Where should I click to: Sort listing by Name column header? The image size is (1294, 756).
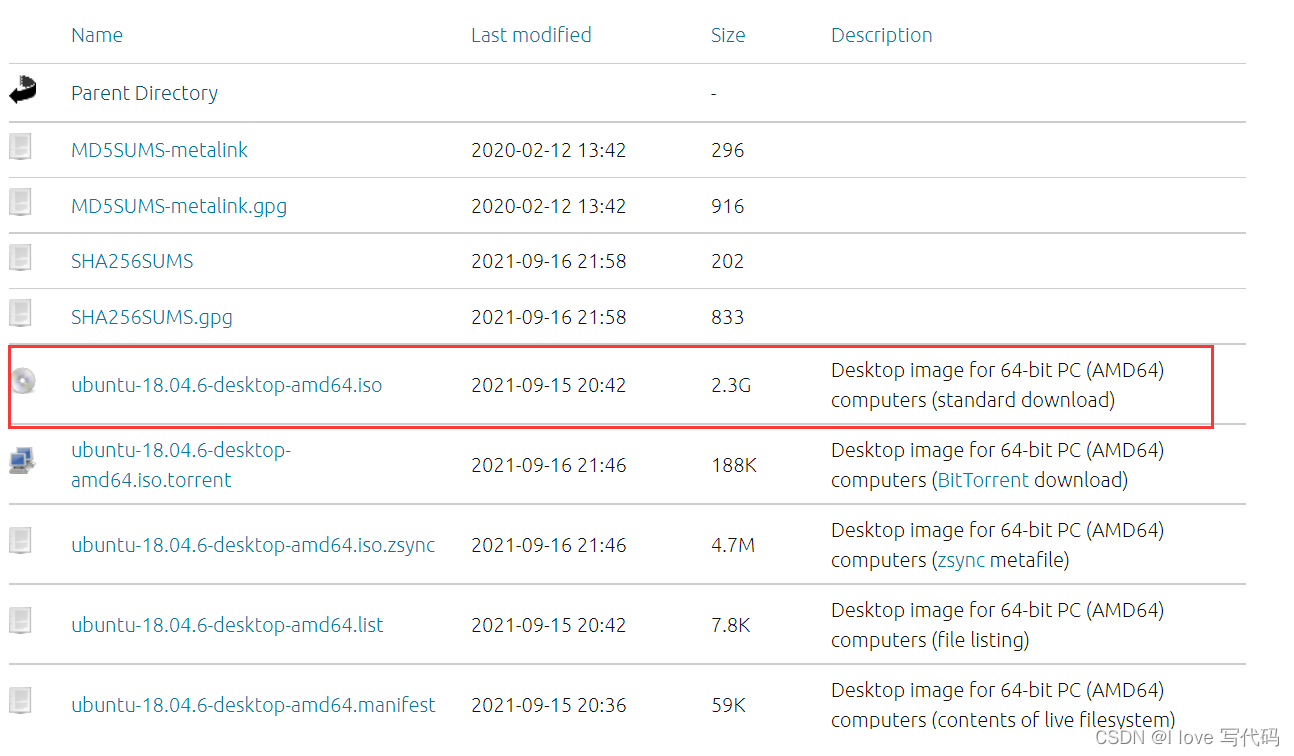click(97, 35)
